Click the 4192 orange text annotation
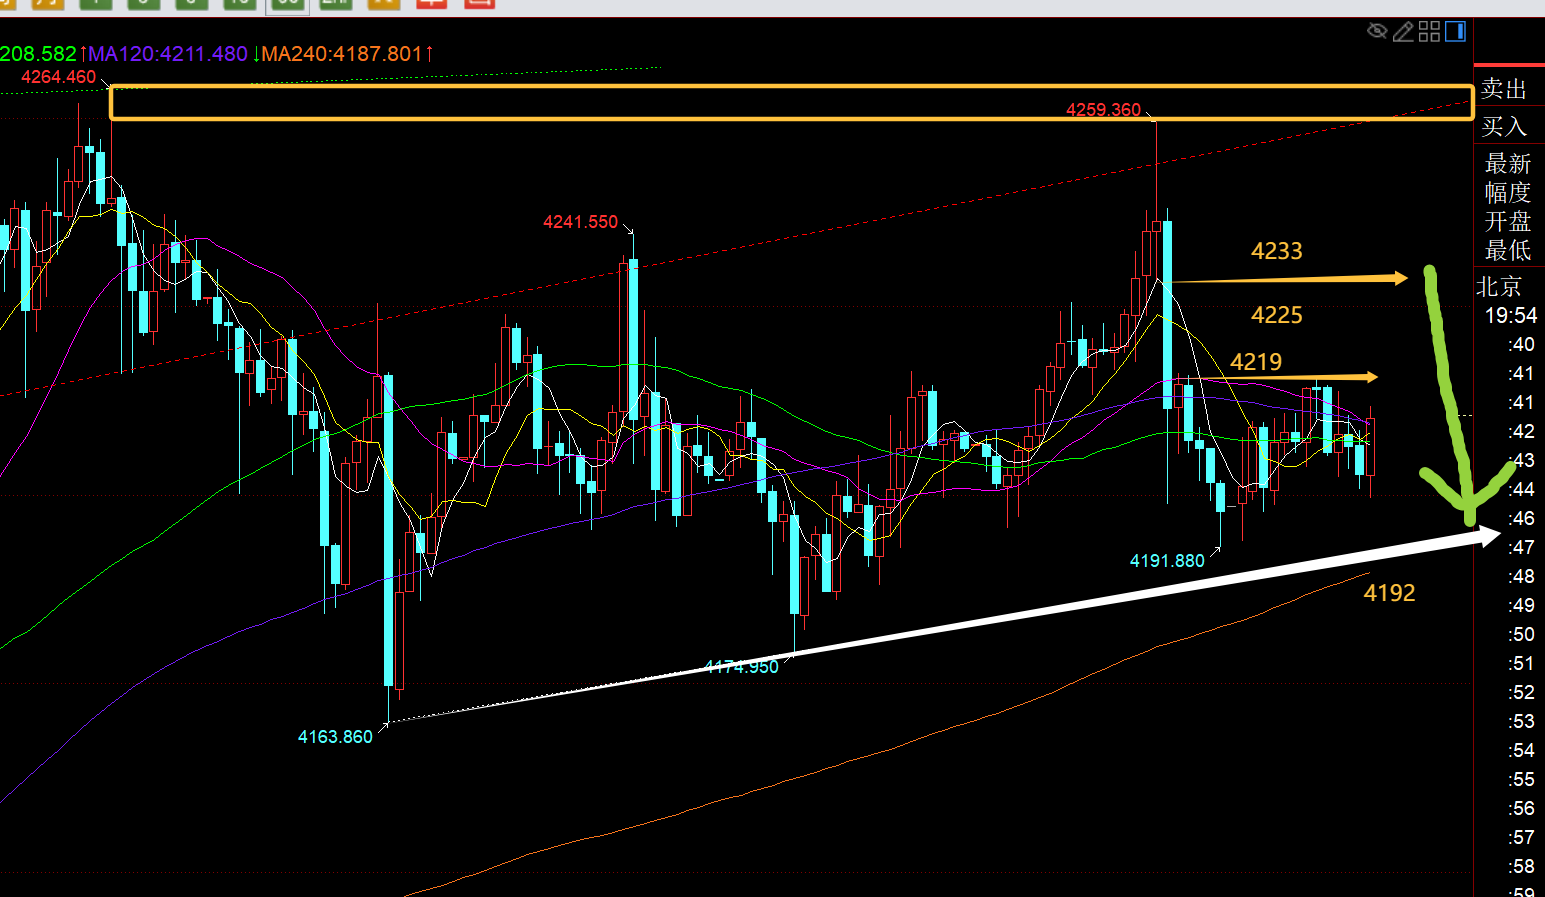 point(1389,593)
